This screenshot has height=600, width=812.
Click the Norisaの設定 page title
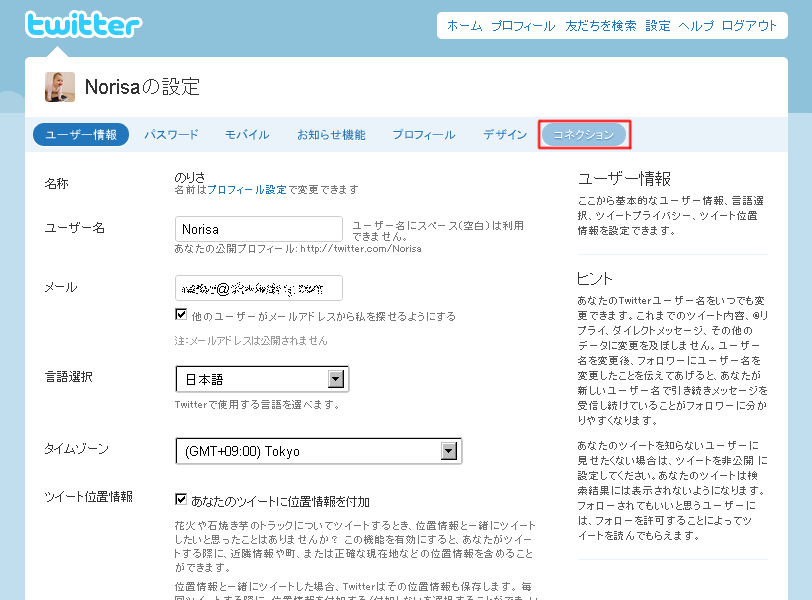(142, 87)
